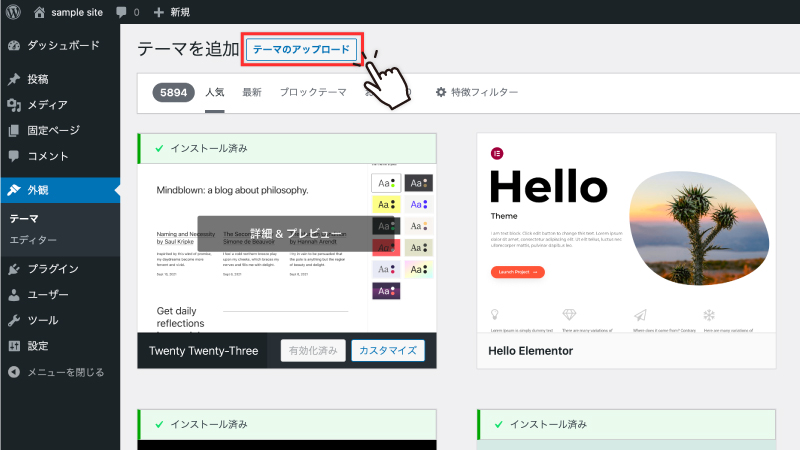Open メディア menu

tap(47, 105)
